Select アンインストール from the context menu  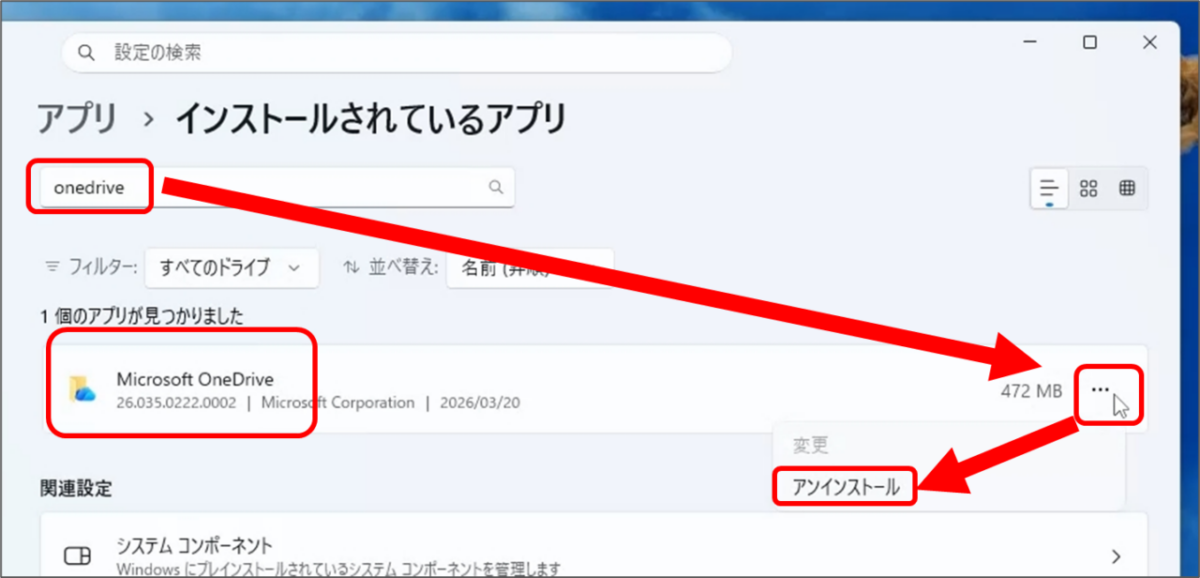coord(845,486)
